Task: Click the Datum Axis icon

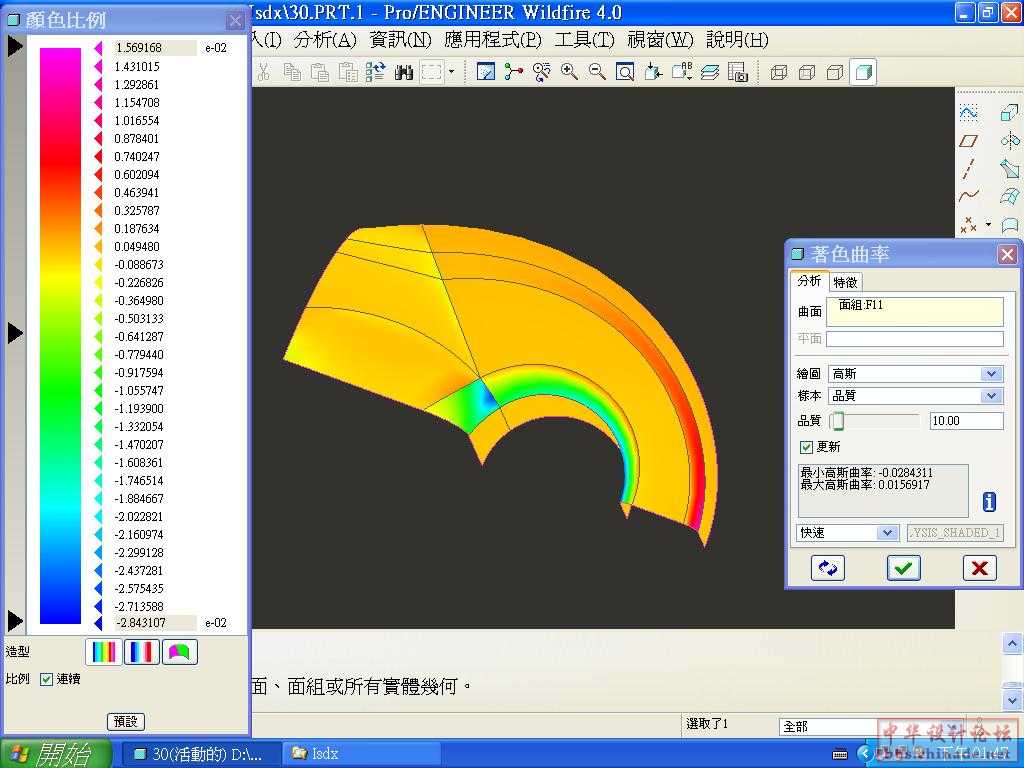Action: (x=968, y=168)
